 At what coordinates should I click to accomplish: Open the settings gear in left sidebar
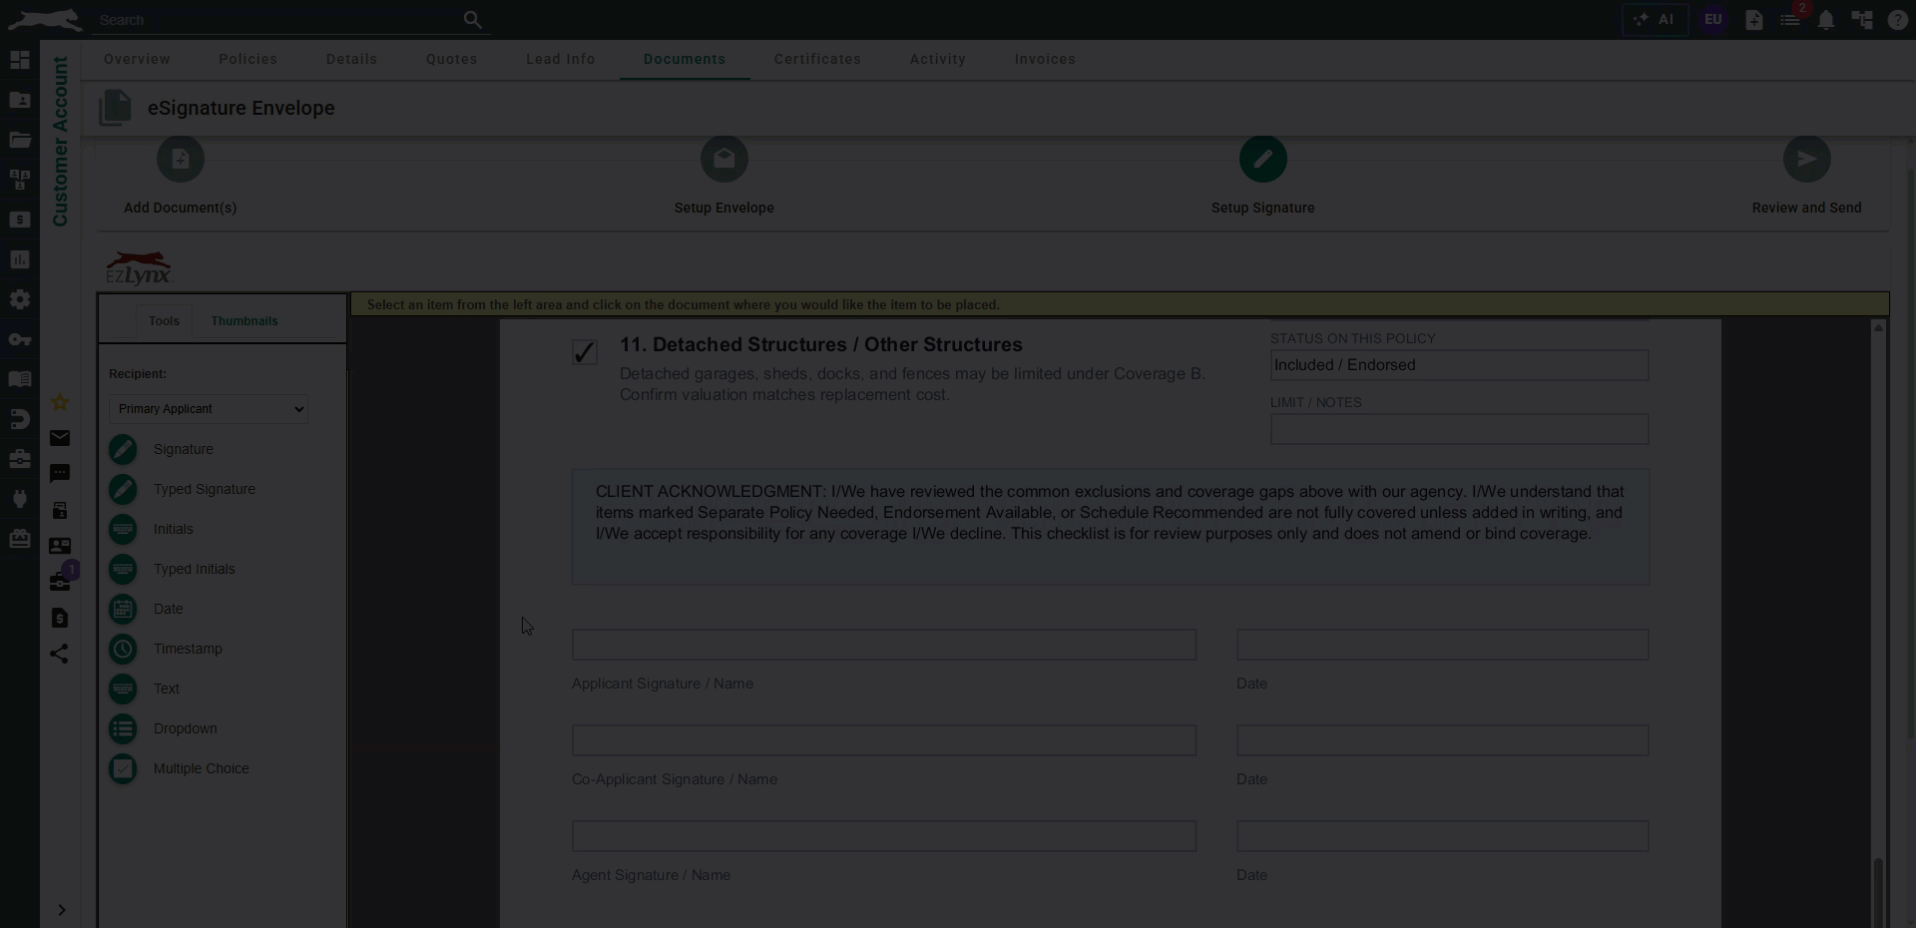click(x=20, y=300)
